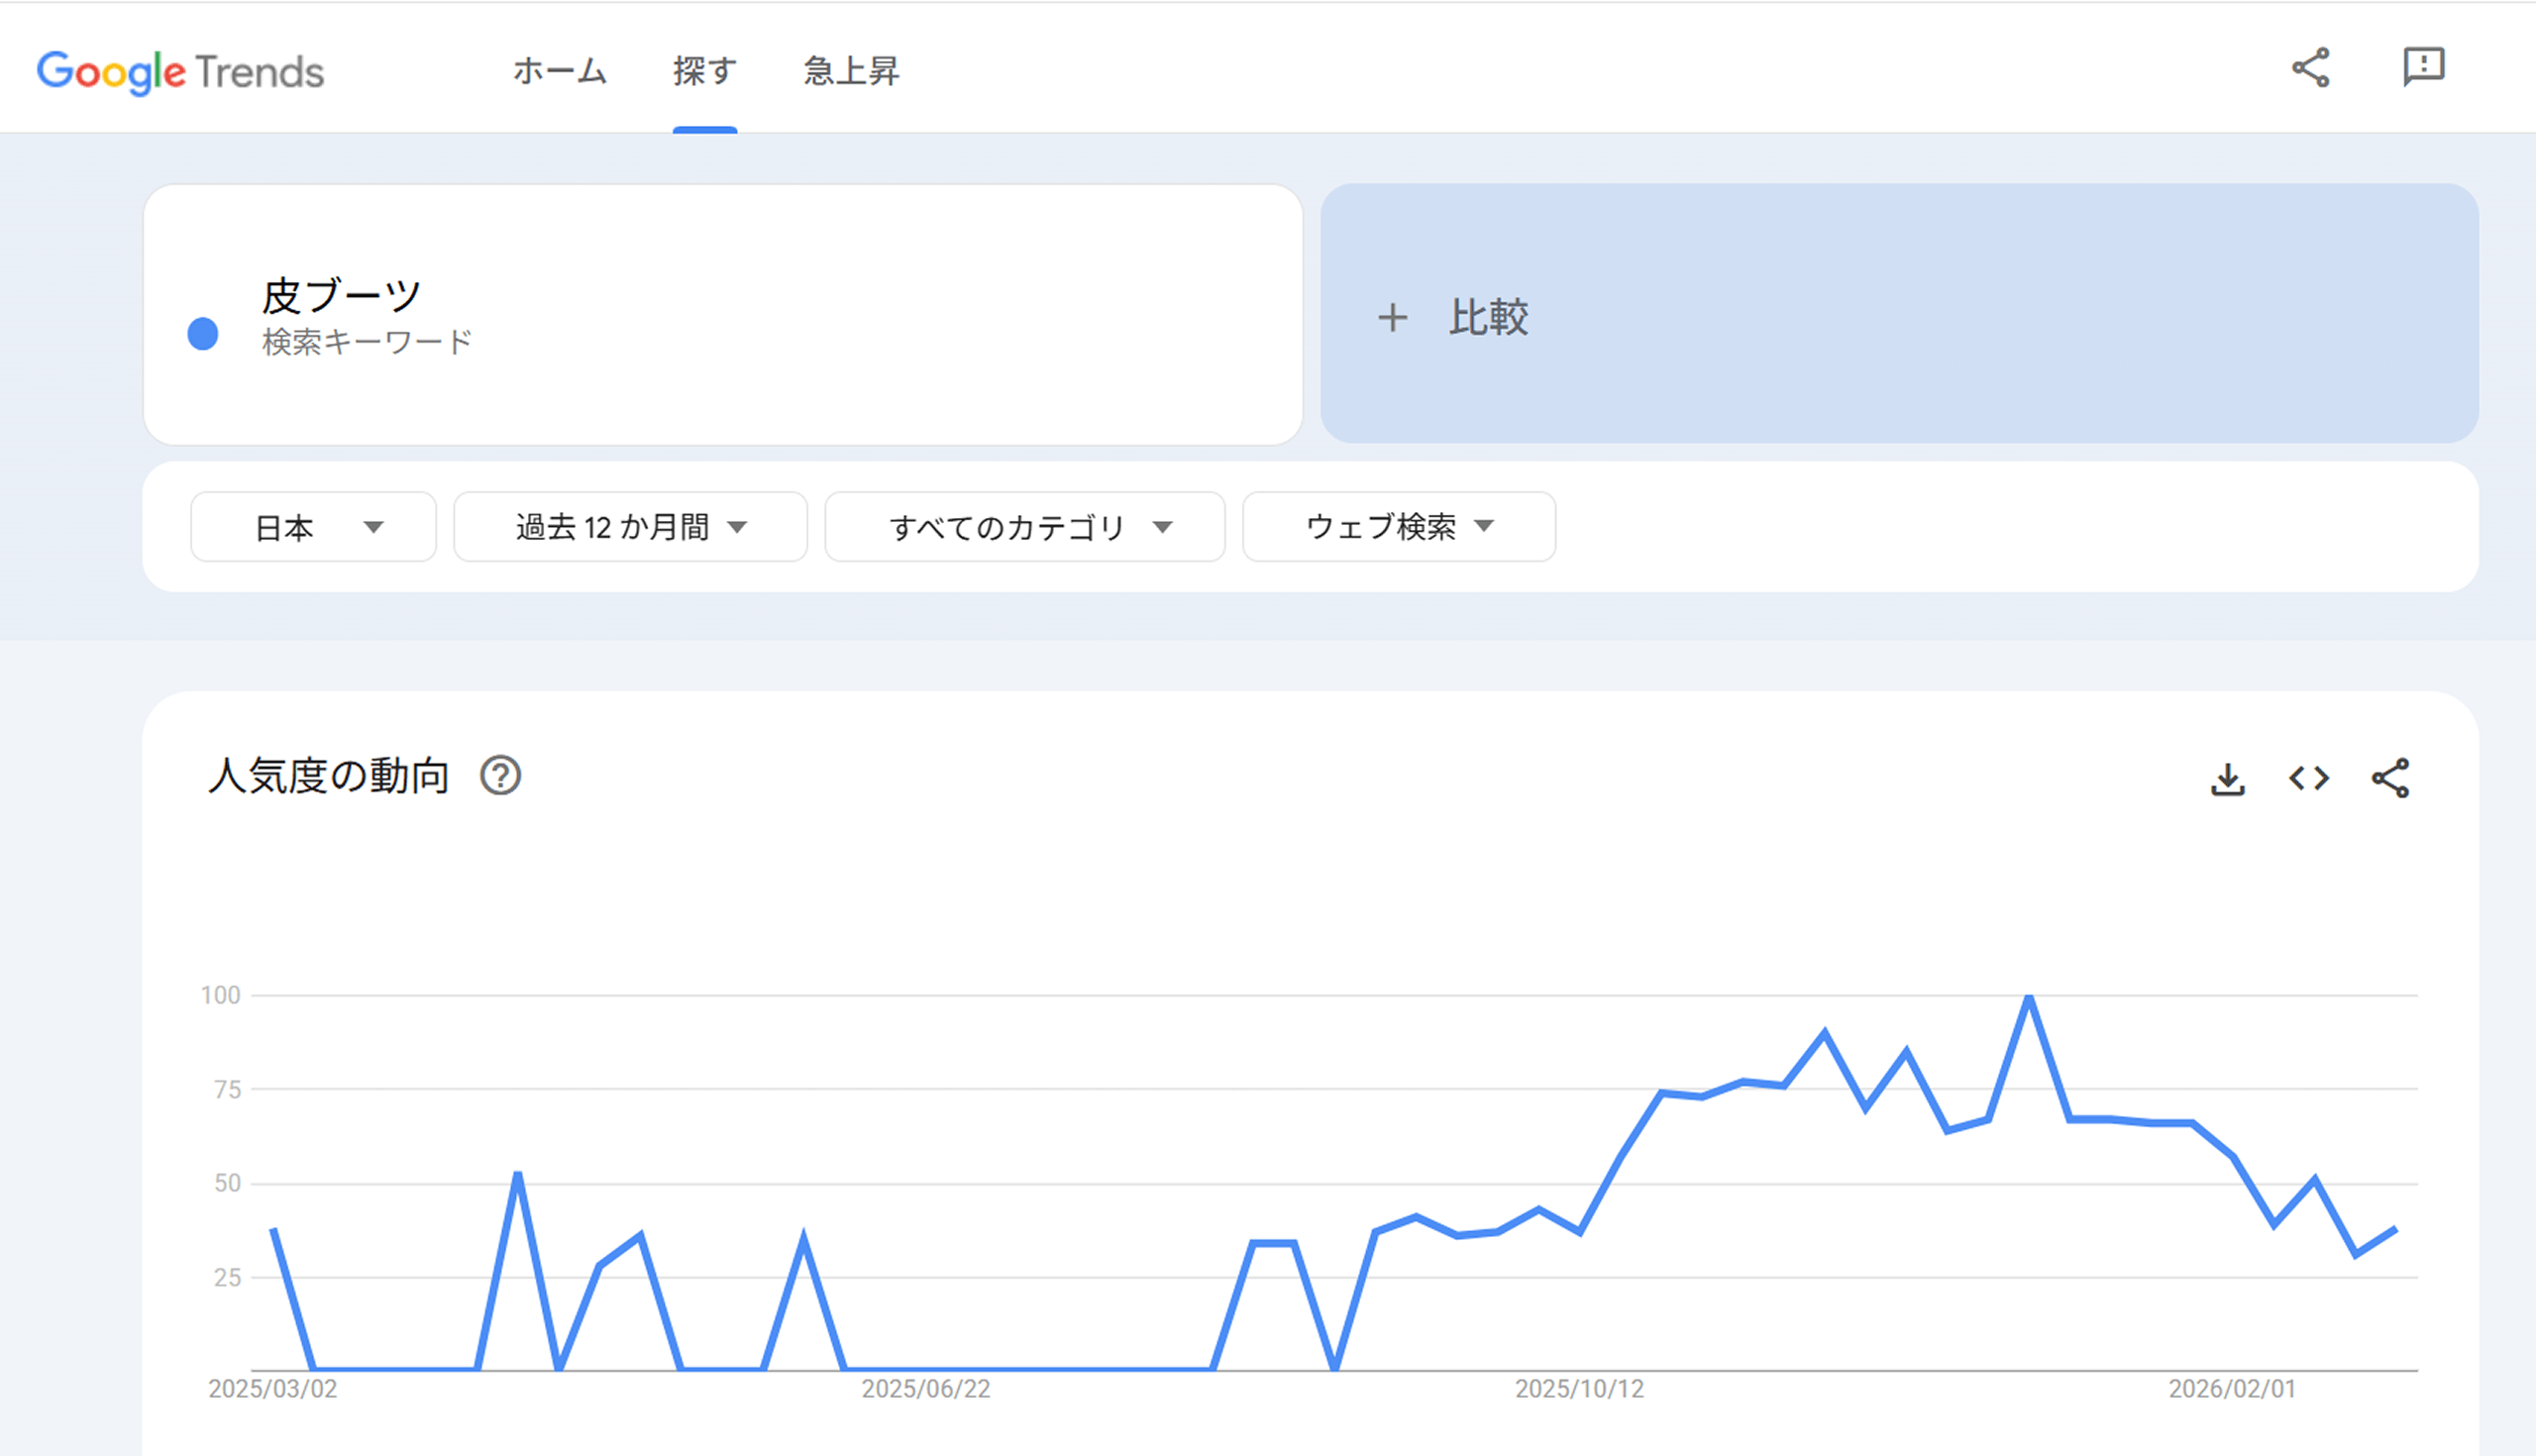Image resolution: width=2536 pixels, height=1456 pixels.
Task: Click the embed code icon on the chart
Action: (x=2308, y=779)
